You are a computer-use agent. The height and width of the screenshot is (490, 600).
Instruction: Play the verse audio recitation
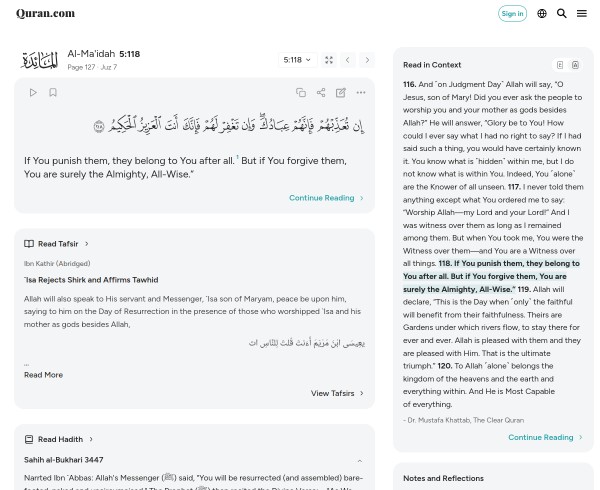(x=33, y=93)
